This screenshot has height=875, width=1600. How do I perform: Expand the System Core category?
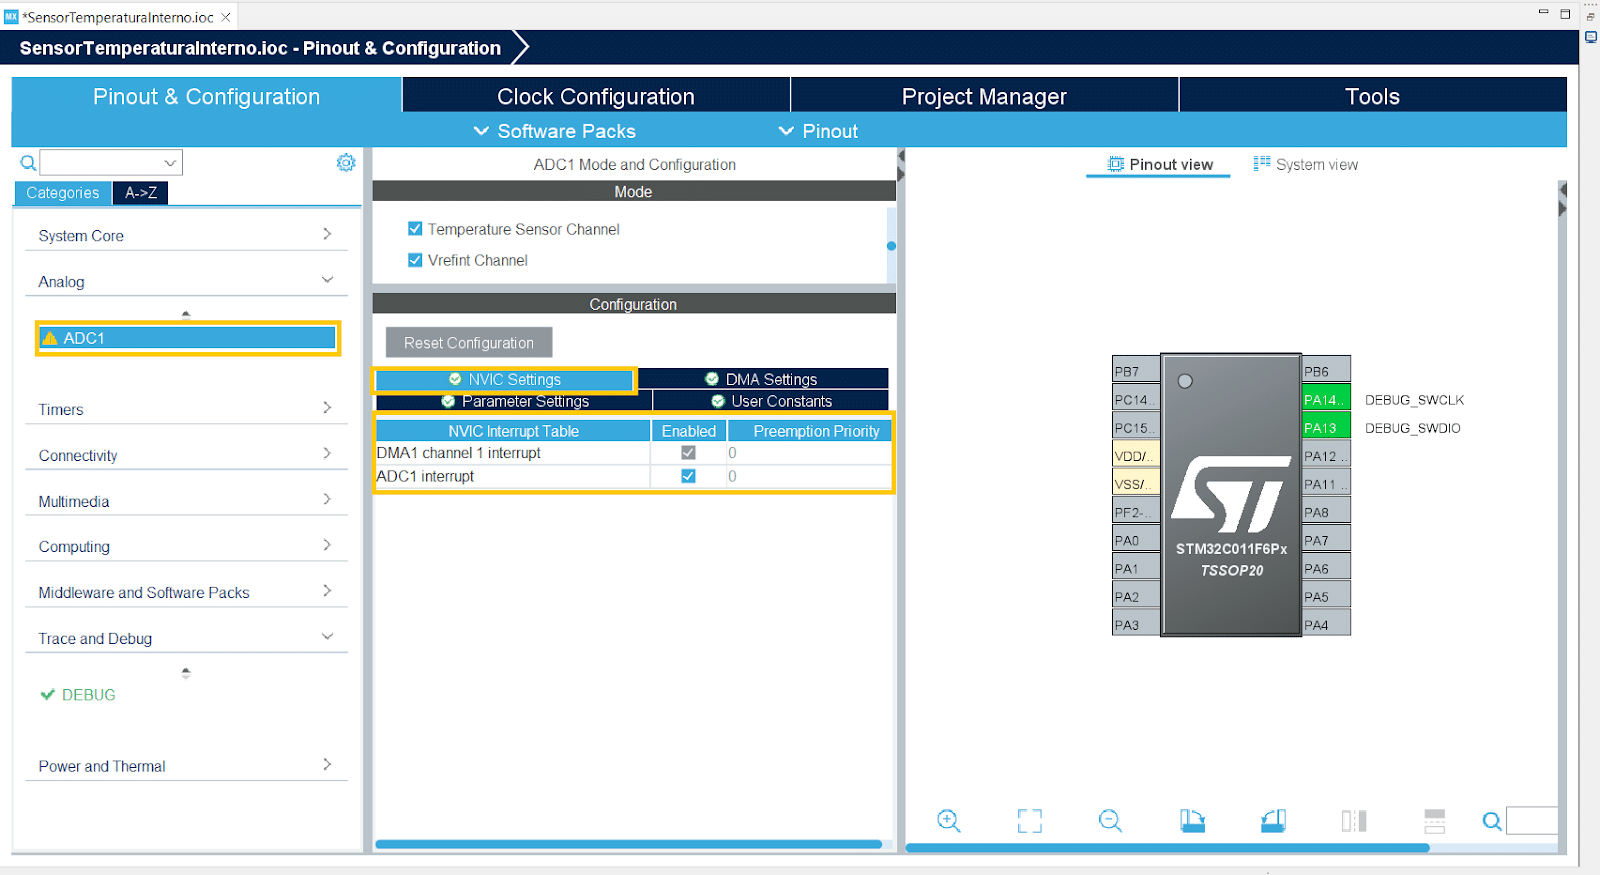(x=185, y=235)
